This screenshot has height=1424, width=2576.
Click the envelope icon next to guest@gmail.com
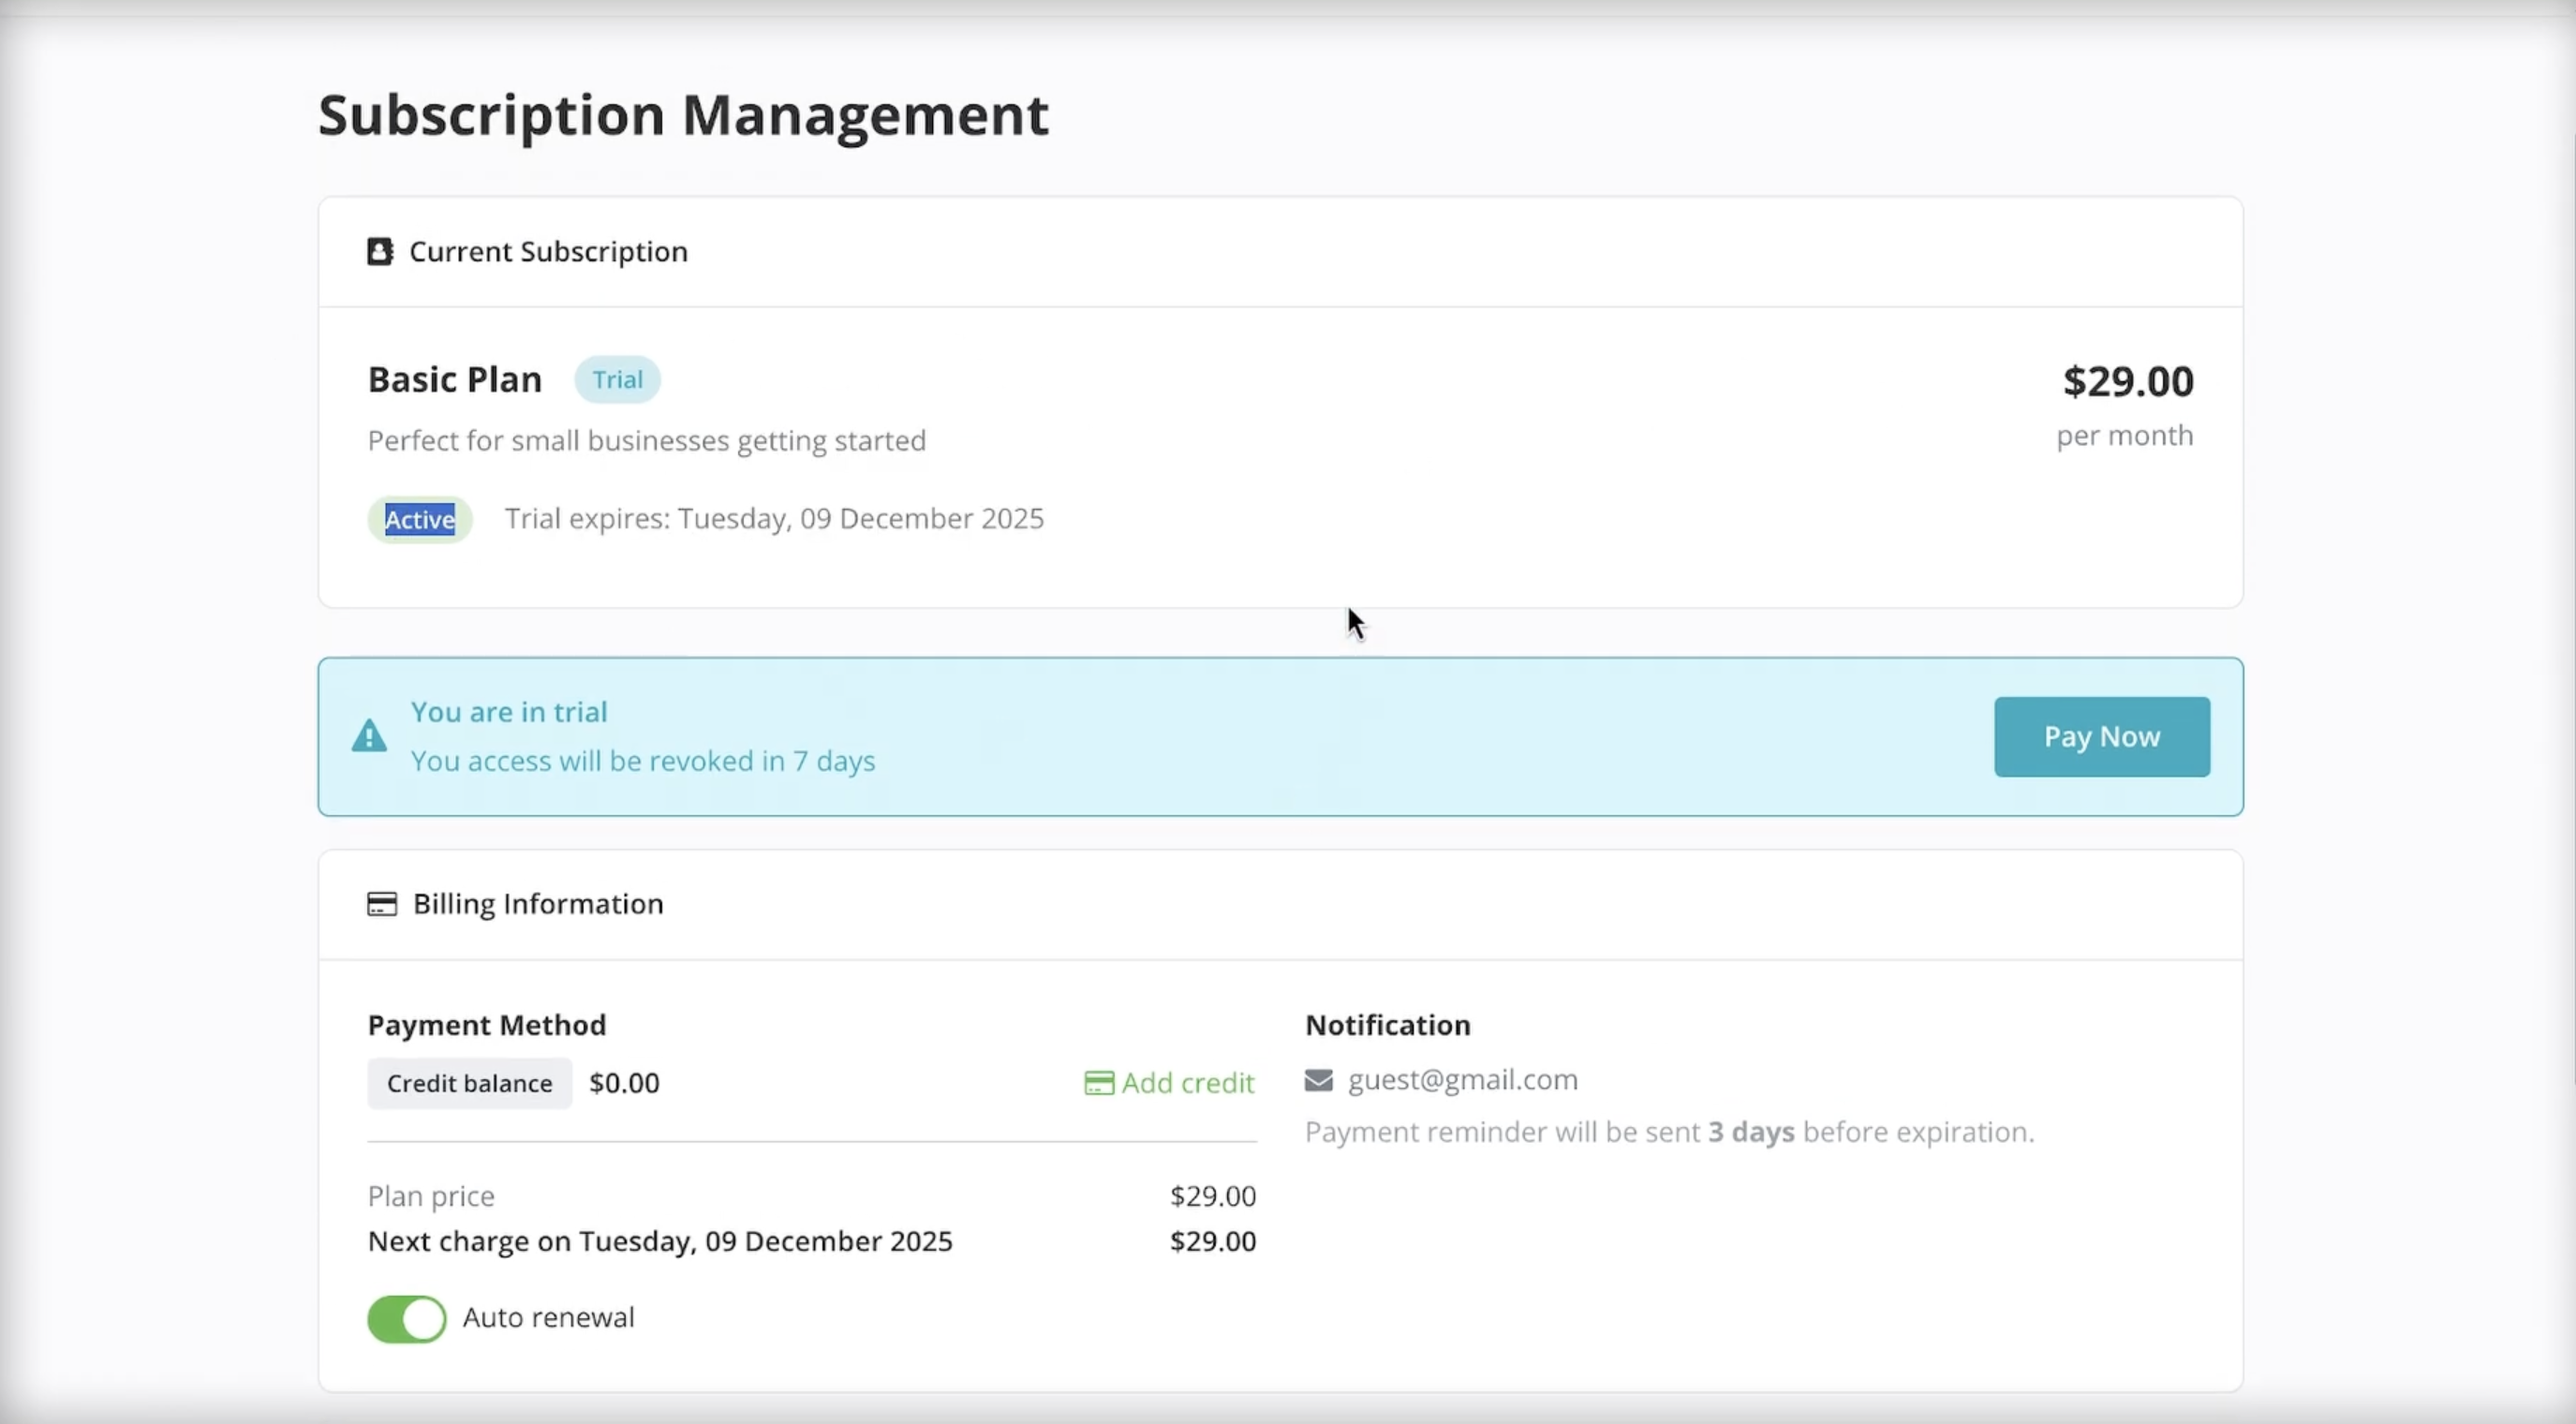[1318, 1080]
